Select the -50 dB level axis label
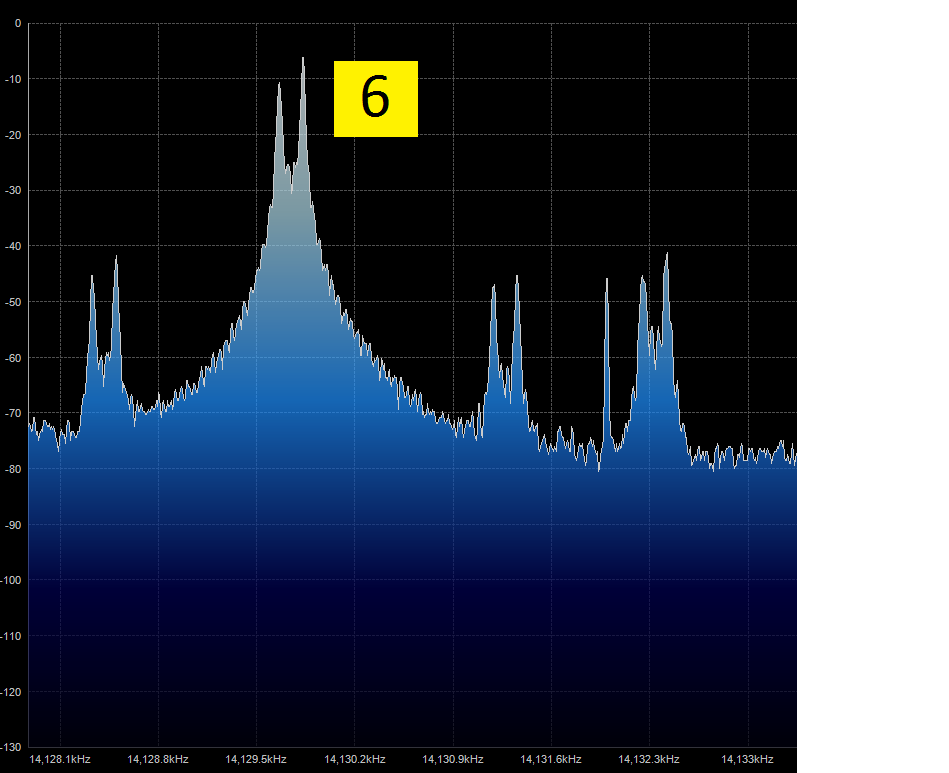The width and height of the screenshot is (949, 773). (14, 302)
